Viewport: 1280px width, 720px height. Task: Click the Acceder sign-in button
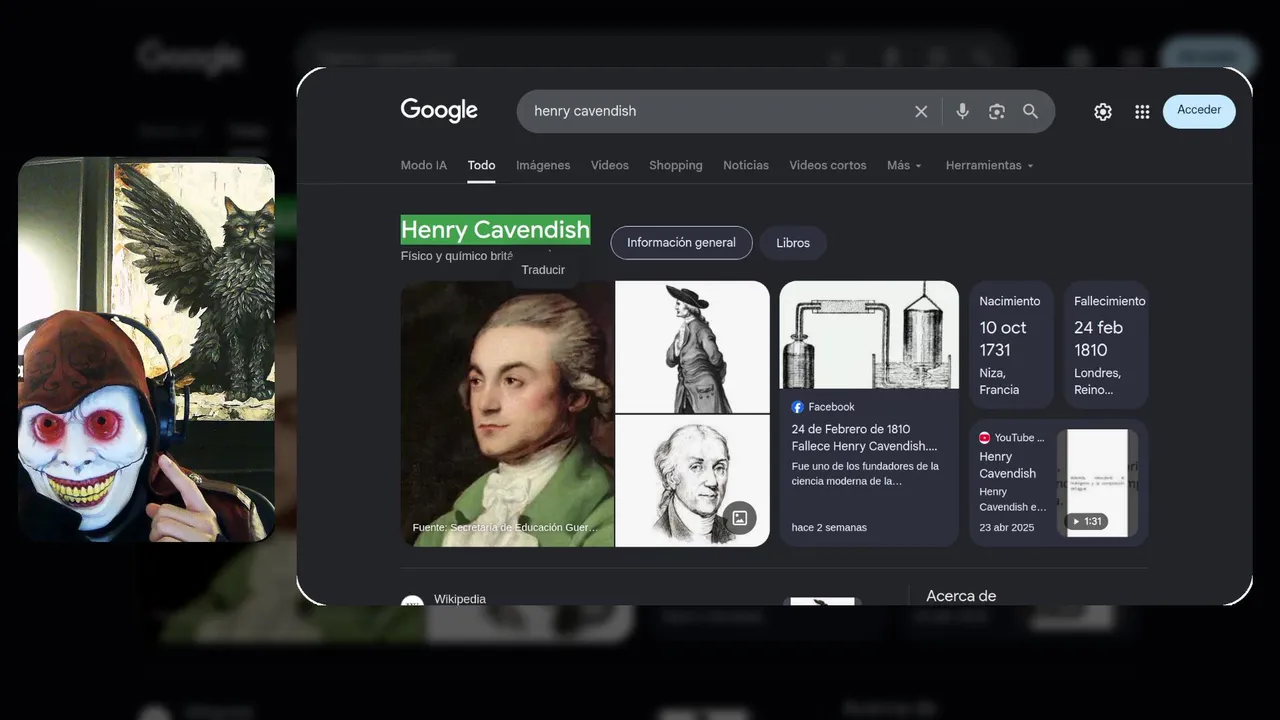point(1199,111)
